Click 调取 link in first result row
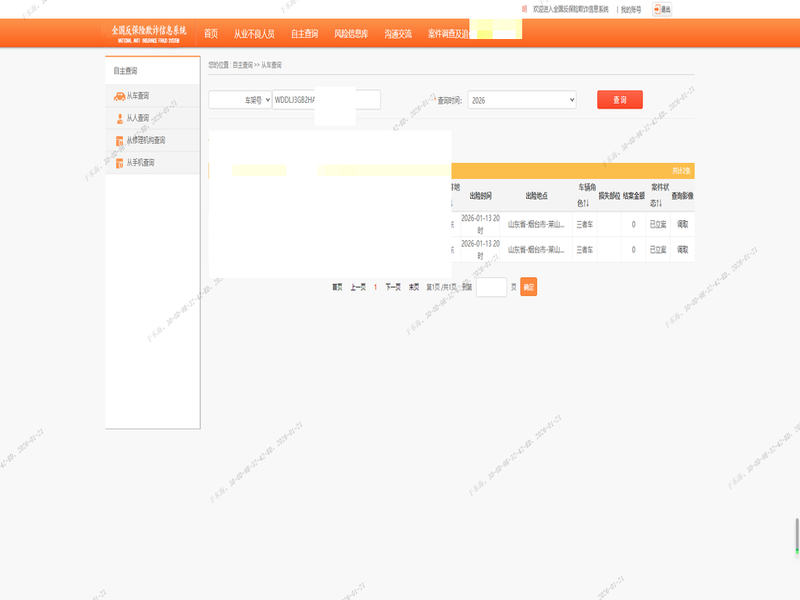Image resolution: width=800 pixels, height=600 pixels. (683, 224)
